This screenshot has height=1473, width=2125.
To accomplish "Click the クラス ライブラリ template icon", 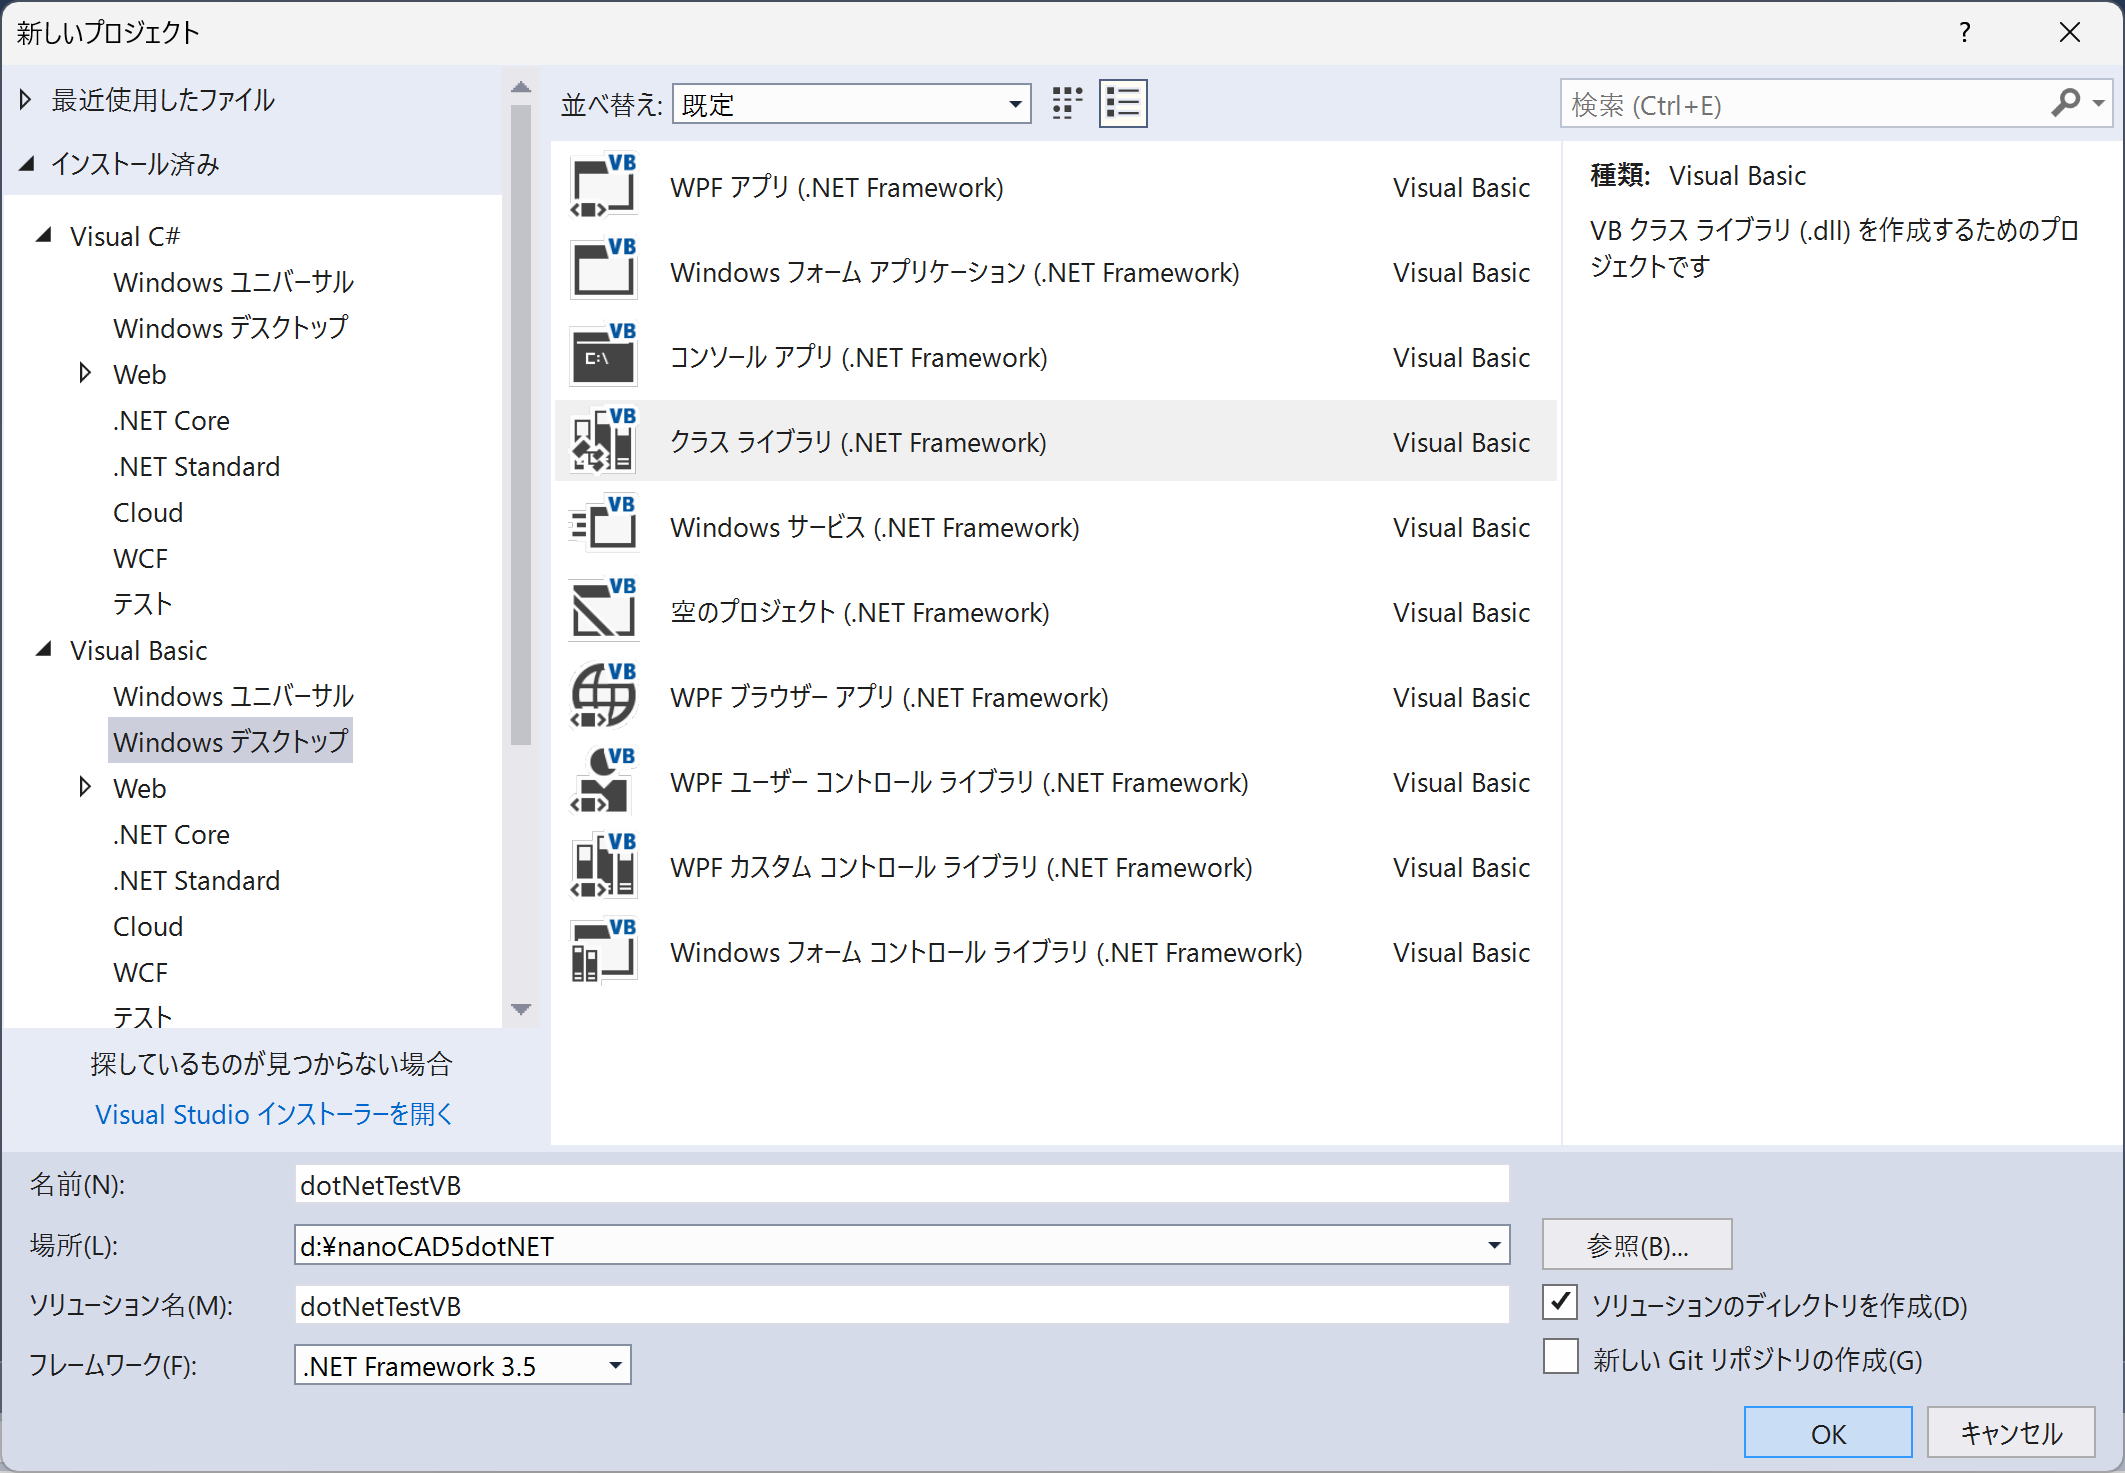I will (x=603, y=441).
